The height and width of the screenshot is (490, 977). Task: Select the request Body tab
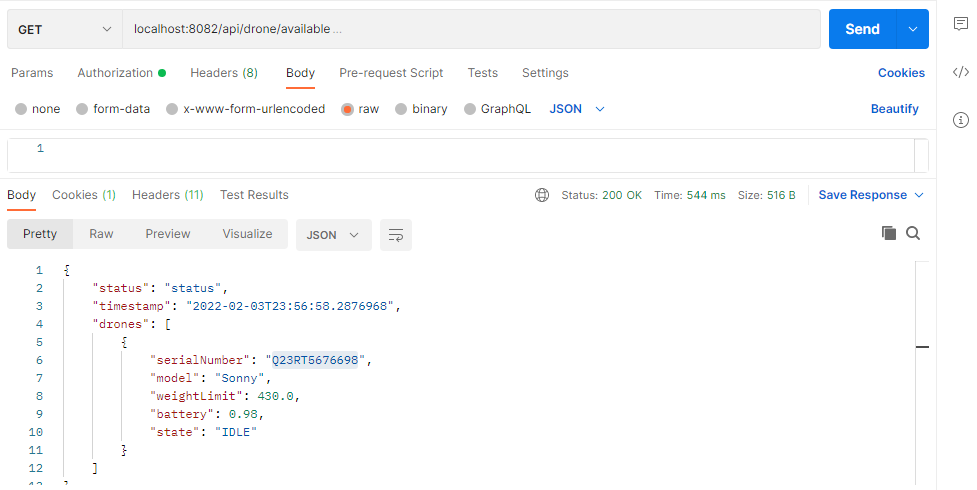pos(300,73)
